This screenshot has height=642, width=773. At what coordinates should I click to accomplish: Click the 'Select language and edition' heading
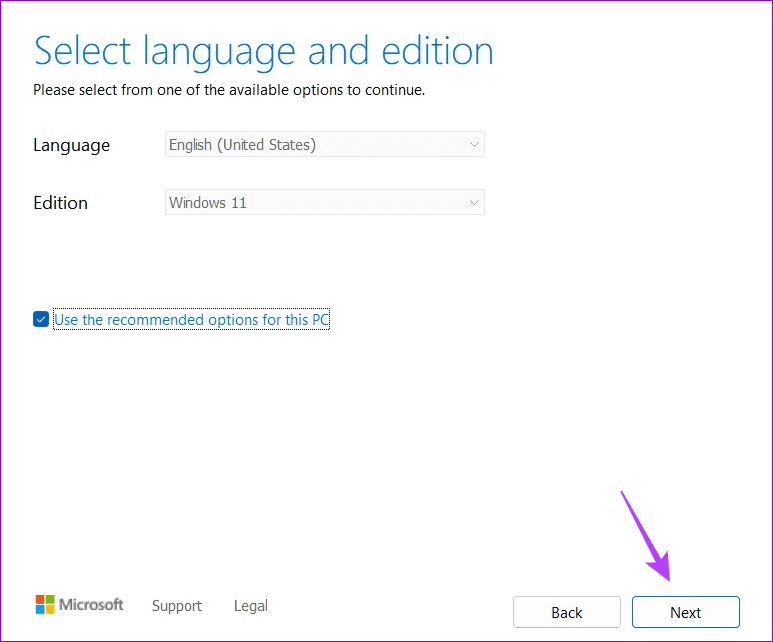tap(264, 51)
